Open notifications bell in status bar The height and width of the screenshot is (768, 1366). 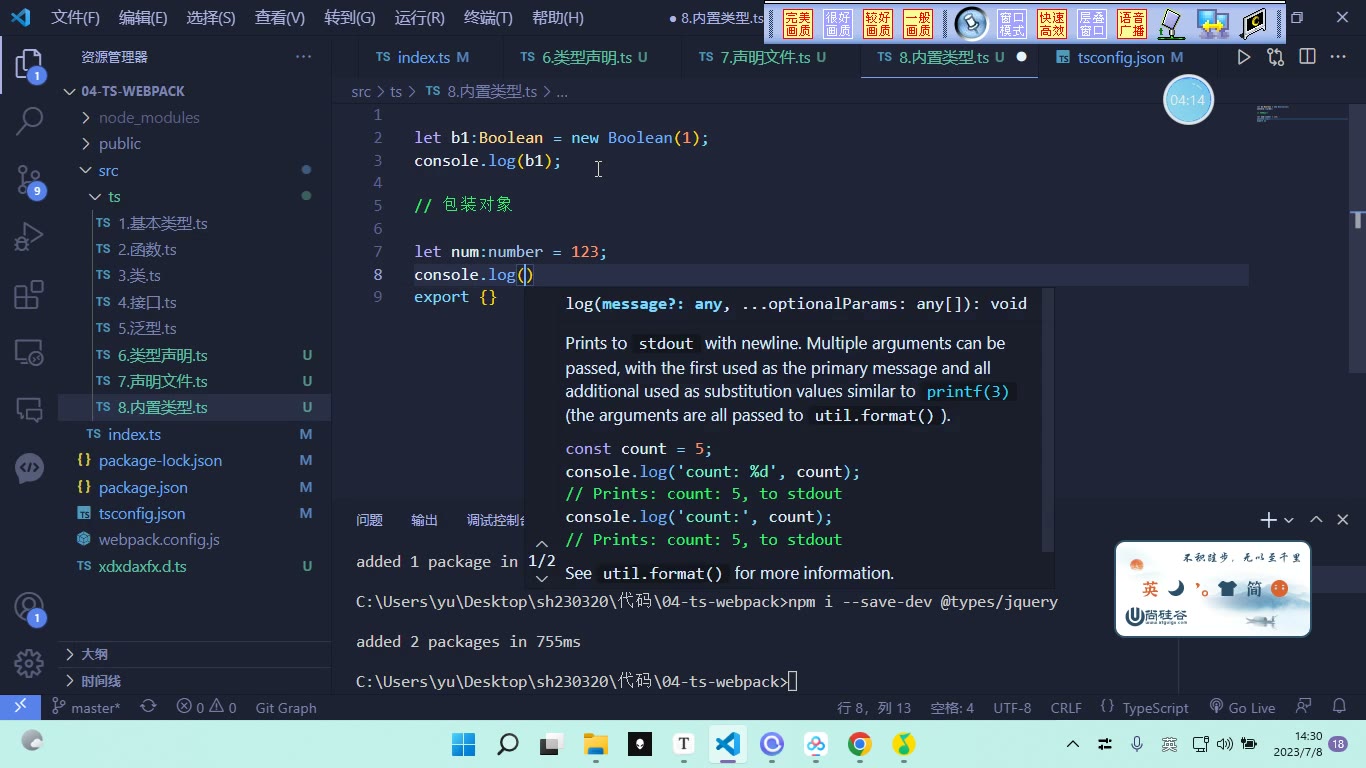click(x=1338, y=707)
